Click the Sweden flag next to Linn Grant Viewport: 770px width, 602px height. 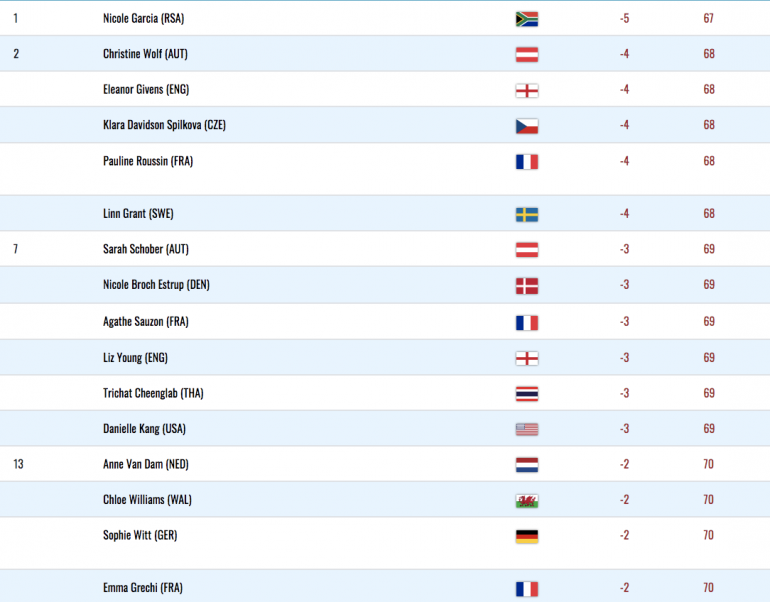point(527,215)
